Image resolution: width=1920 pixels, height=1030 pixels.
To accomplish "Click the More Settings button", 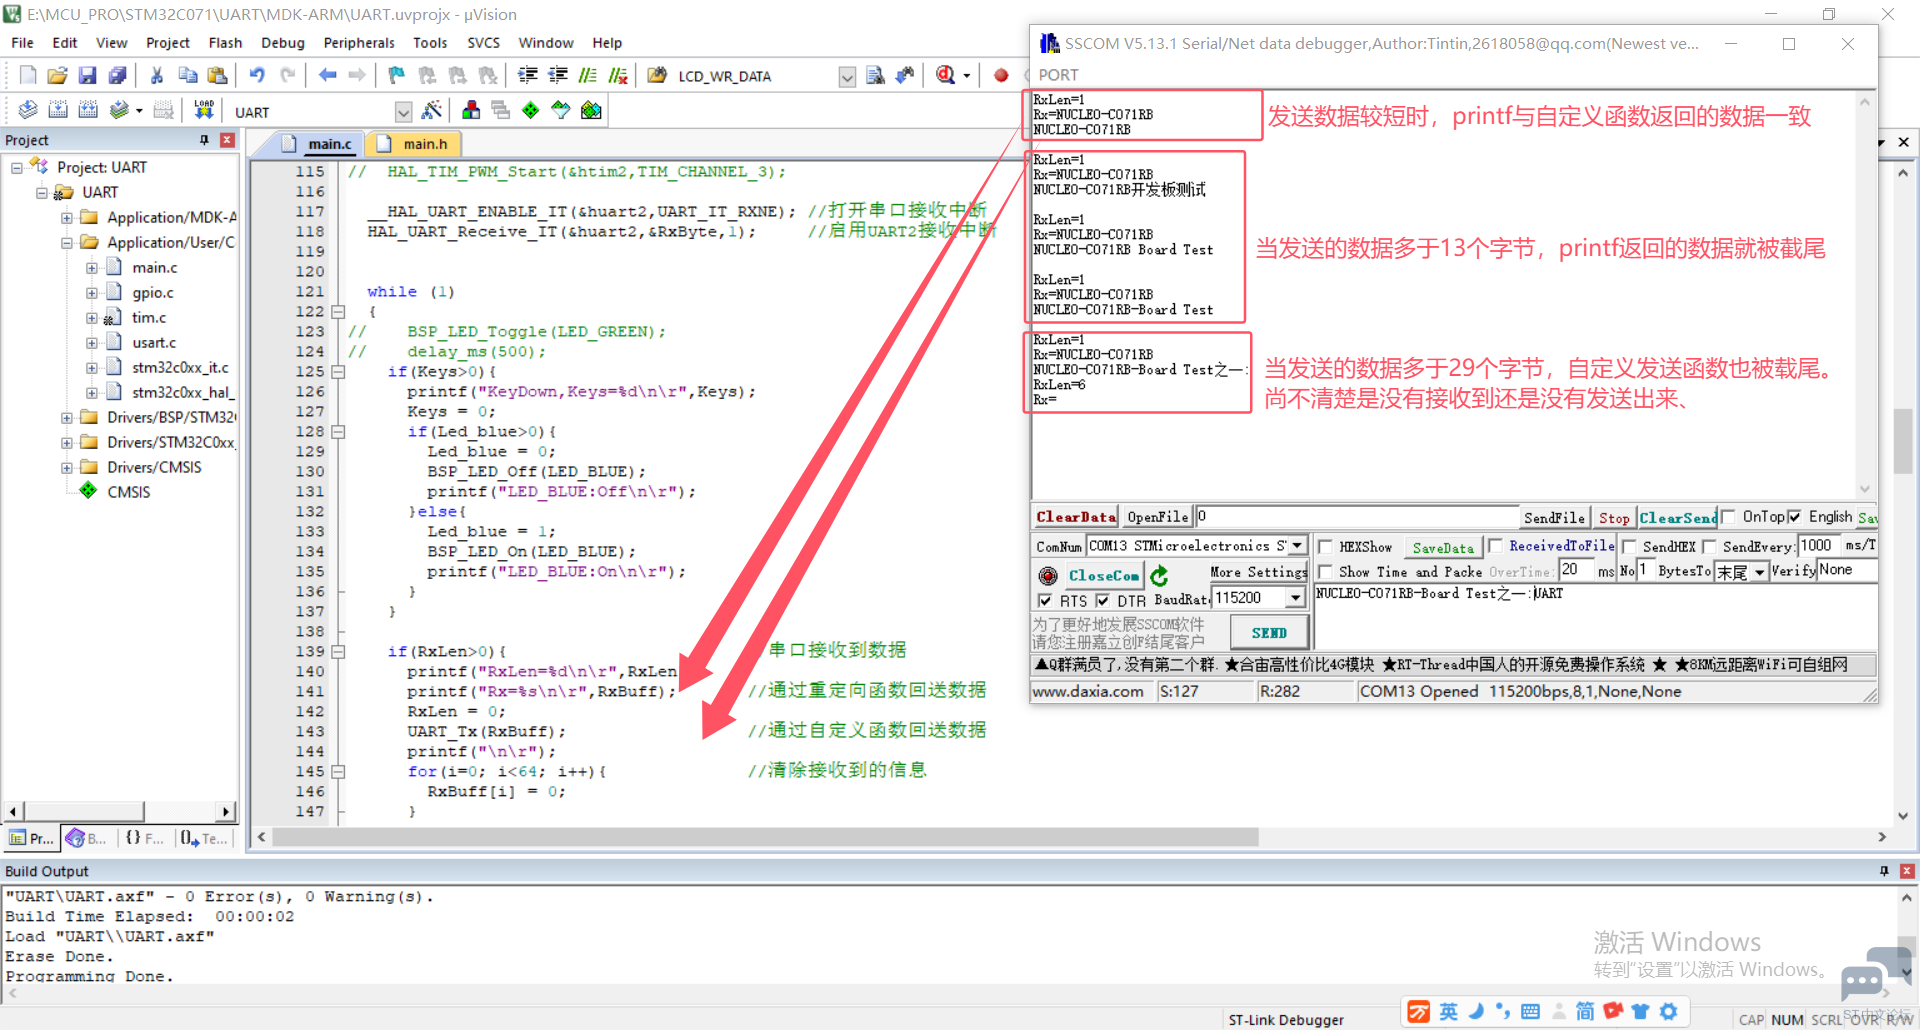I will [x=1258, y=572].
